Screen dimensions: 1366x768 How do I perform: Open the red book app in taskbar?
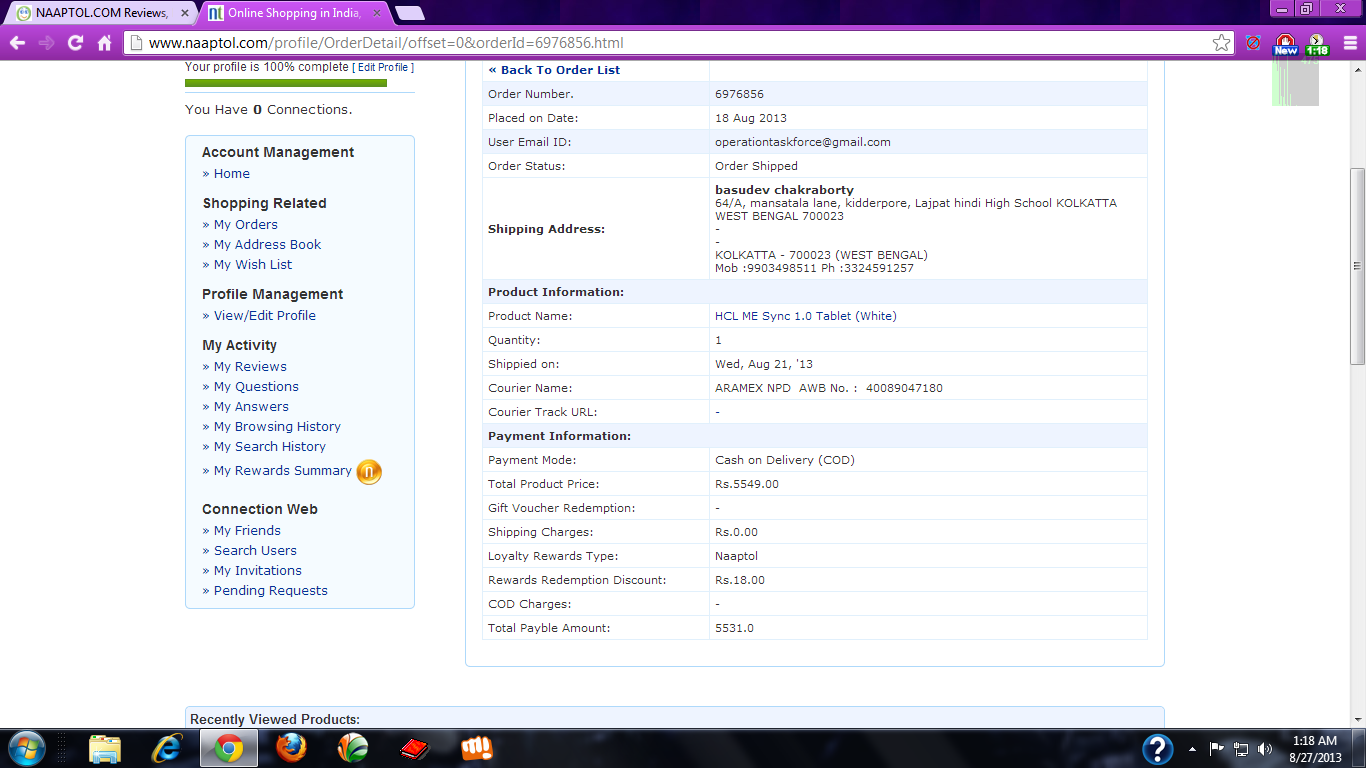[414, 748]
